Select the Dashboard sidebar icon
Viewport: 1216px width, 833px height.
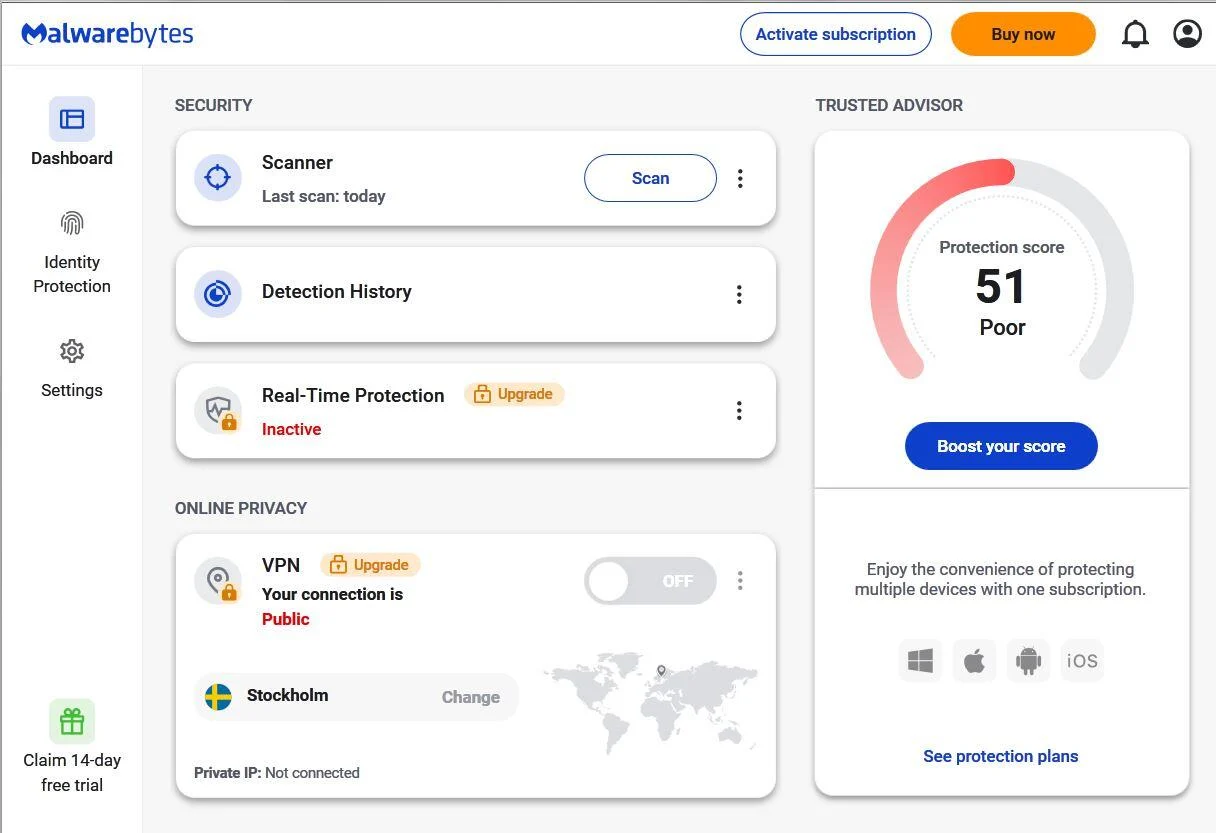pyautogui.click(x=72, y=119)
